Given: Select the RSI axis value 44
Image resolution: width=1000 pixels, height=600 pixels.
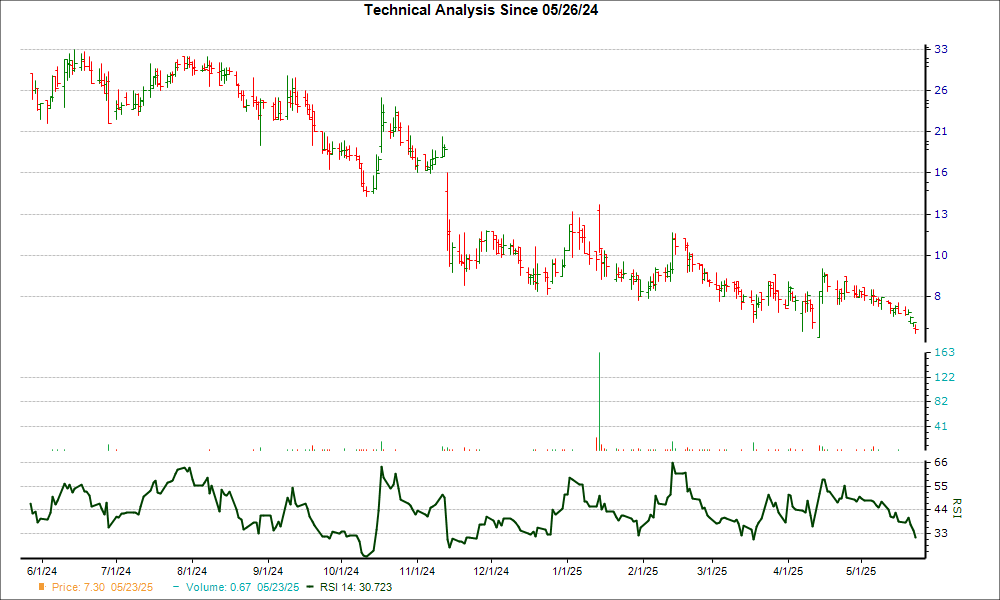Looking at the screenshot, I should point(941,509).
